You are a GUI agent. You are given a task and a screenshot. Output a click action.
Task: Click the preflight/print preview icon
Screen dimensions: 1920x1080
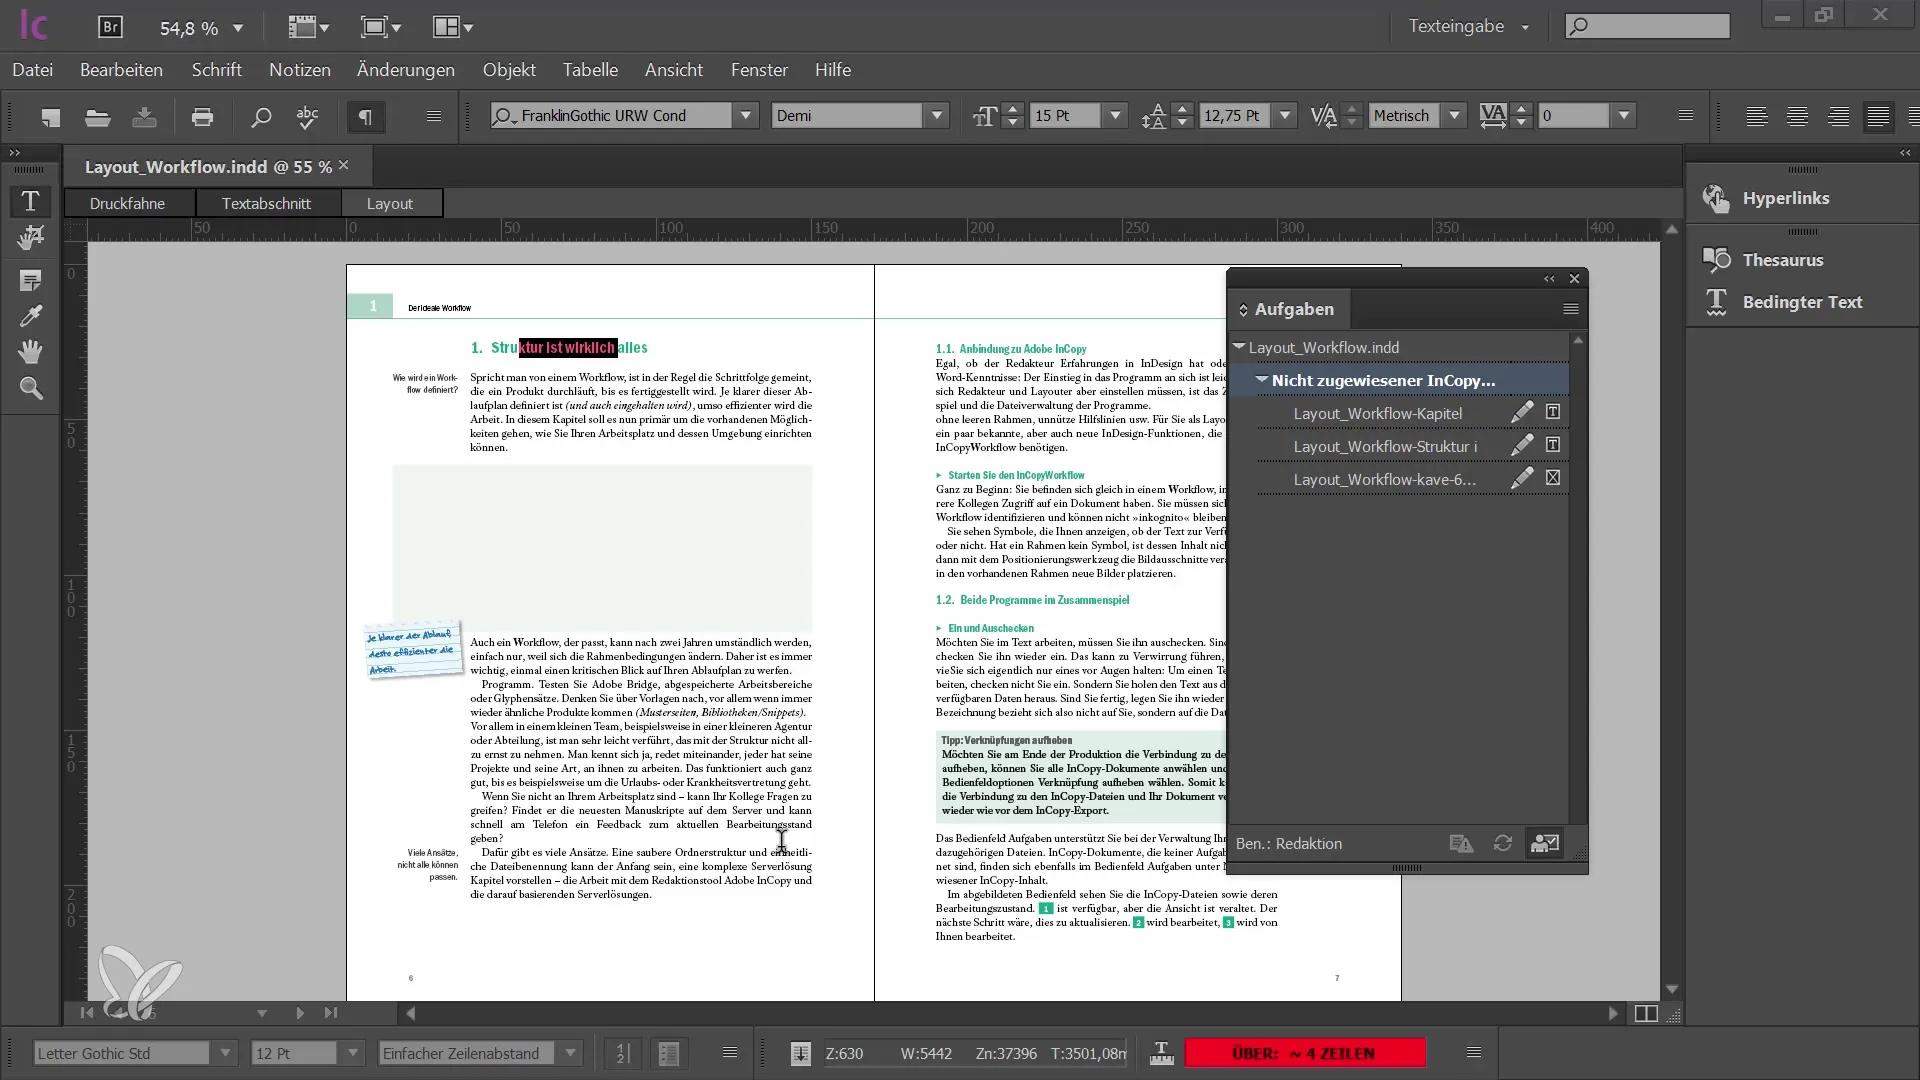point(202,116)
